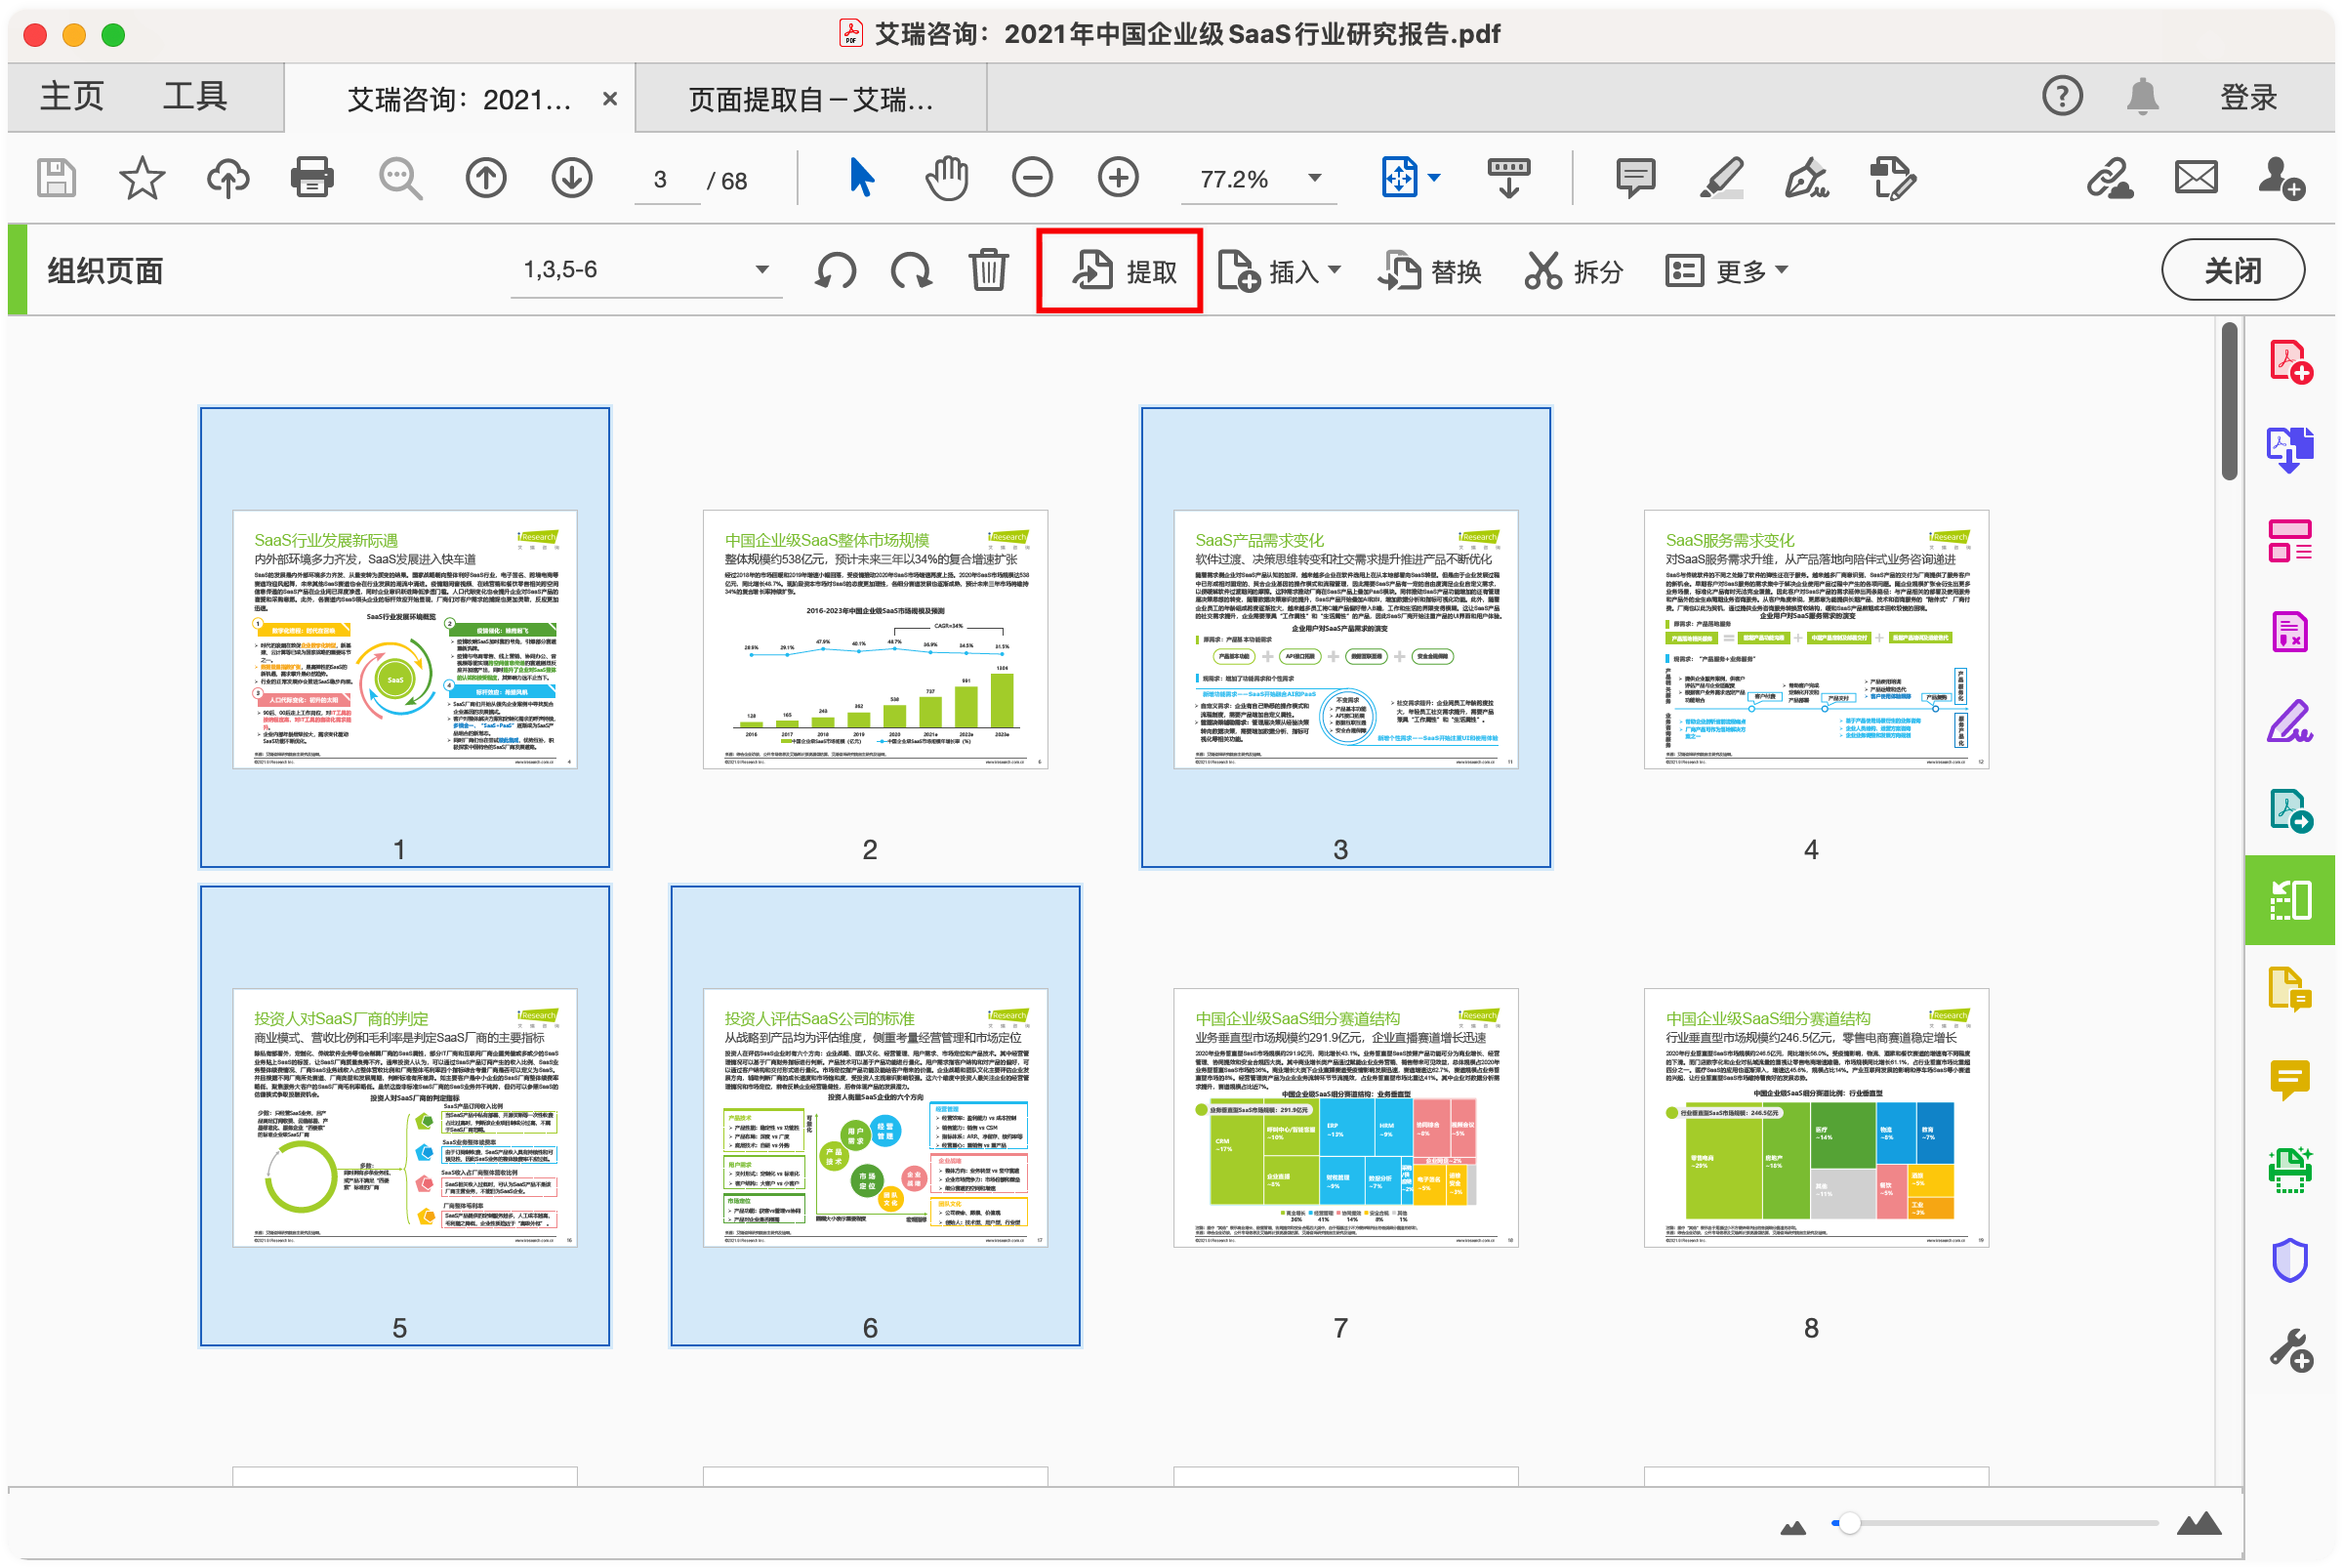This screenshot has width=2343, height=1568.
Task: Select page 4 thumbnail
Action: click(1815, 640)
